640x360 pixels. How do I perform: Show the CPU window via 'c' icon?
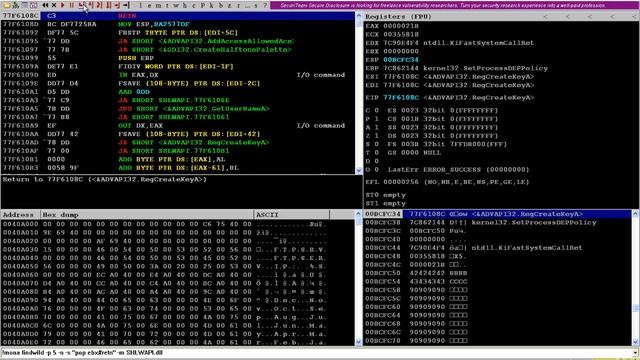(x=193, y=5)
